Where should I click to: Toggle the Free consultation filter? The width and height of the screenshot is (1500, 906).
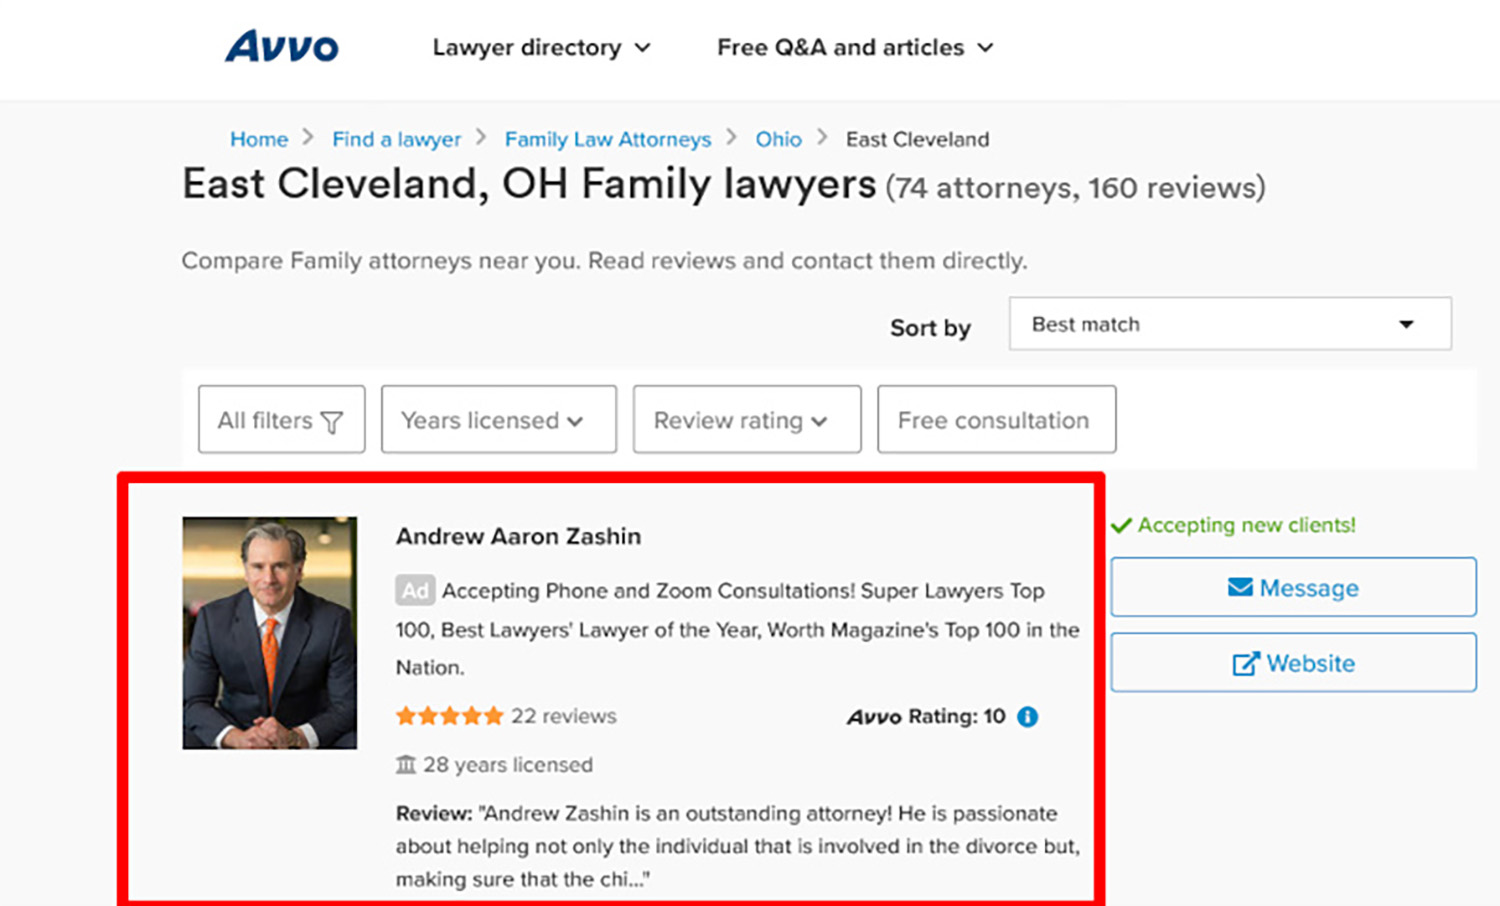point(995,420)
